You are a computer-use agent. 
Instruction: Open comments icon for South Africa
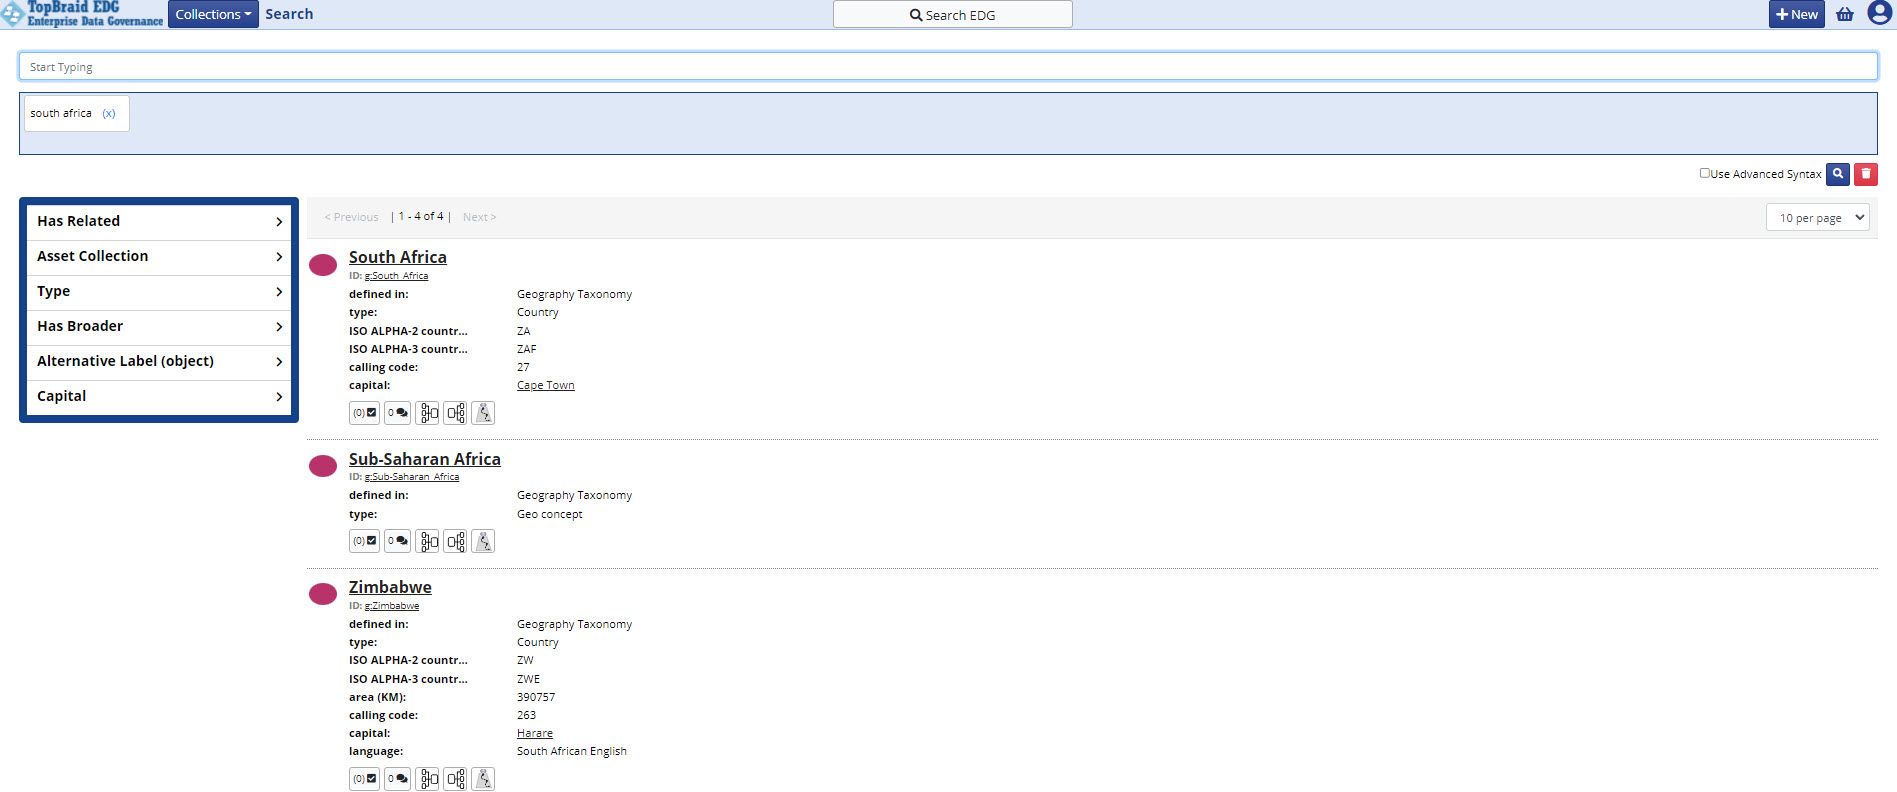pos(397,413)
